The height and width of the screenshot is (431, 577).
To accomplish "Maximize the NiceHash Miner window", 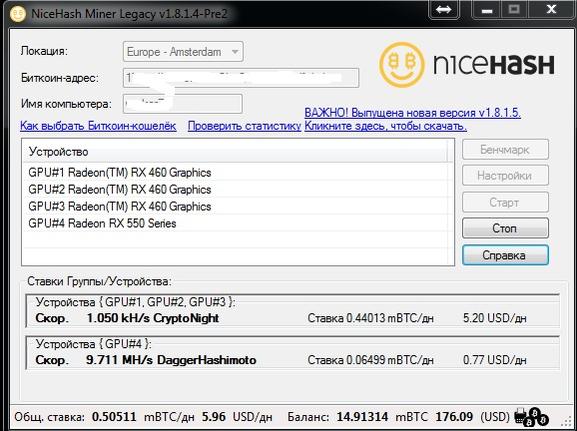I will (514, 10).
